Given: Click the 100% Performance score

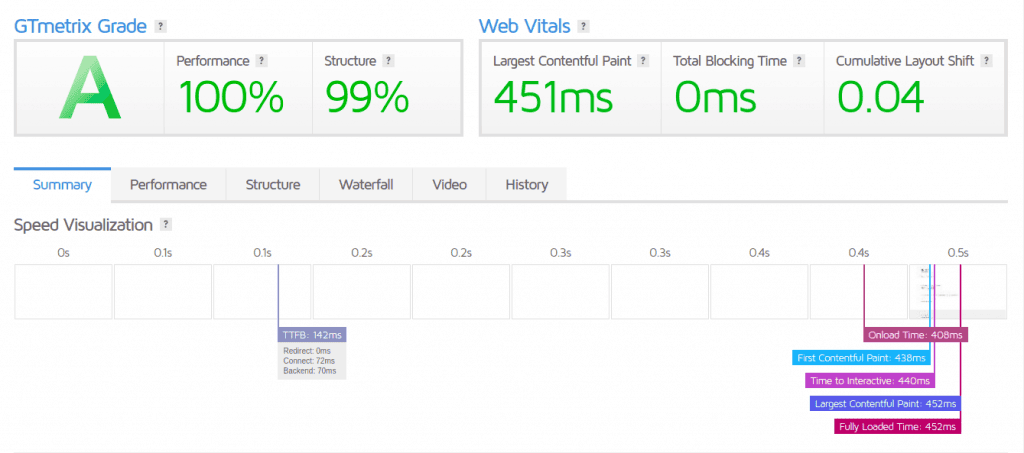Looking at the screenshot, I should pos(231,98).
